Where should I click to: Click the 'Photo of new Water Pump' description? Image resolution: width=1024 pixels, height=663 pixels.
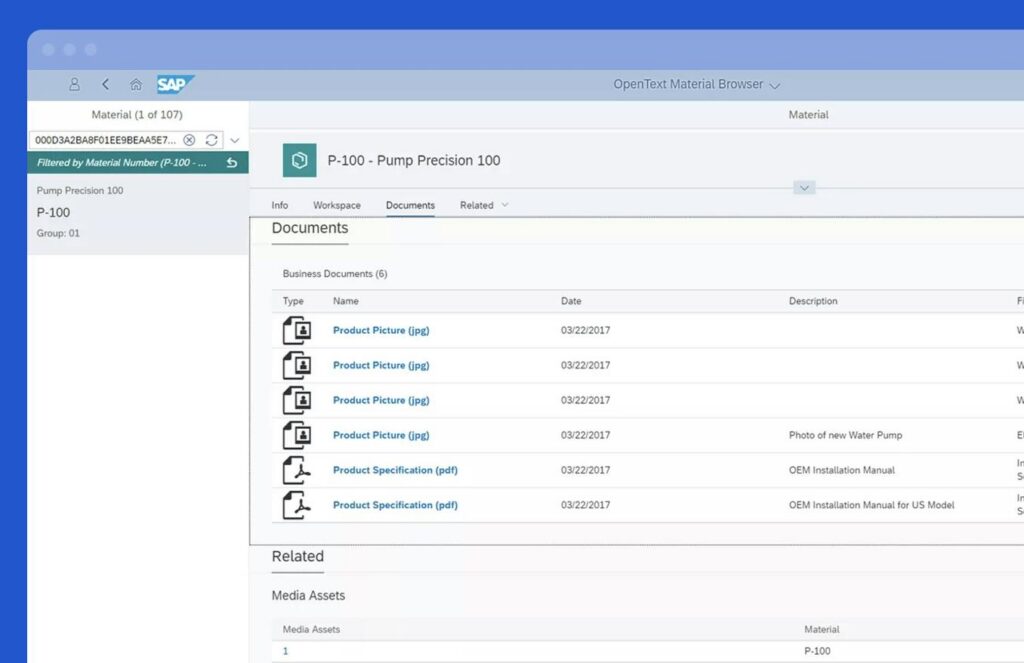(845, 435)
